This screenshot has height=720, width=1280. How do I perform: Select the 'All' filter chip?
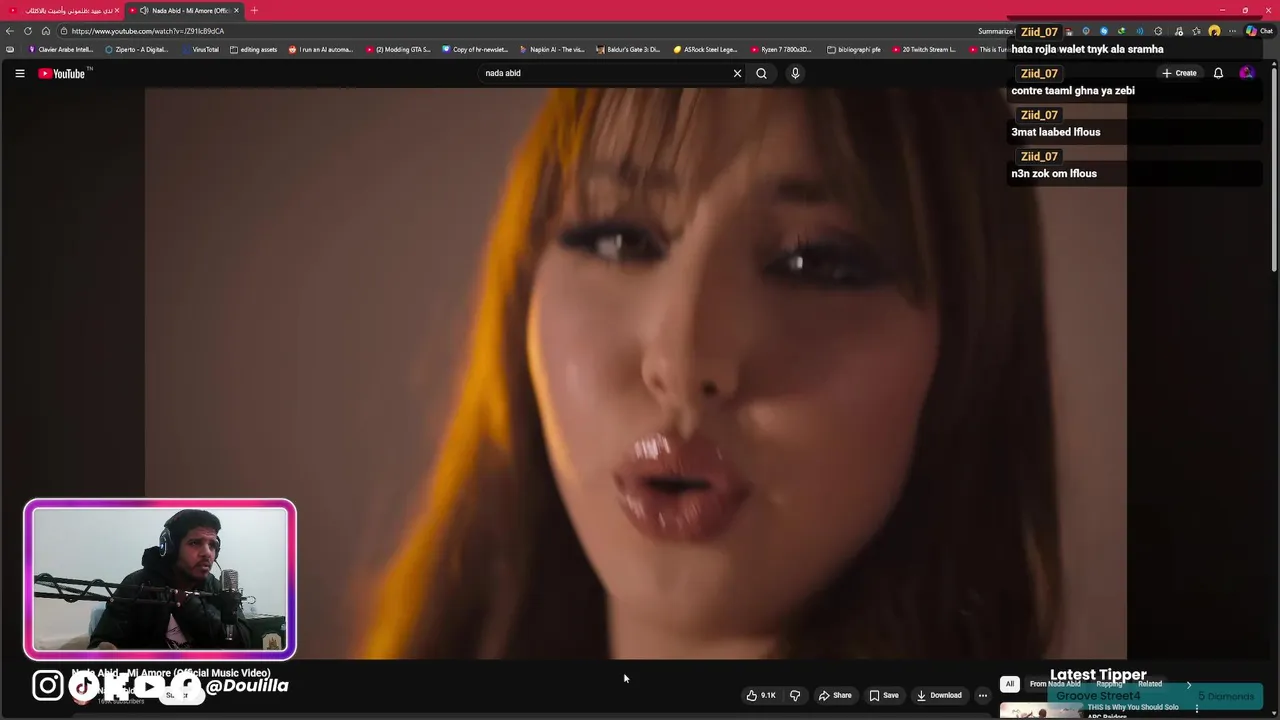[1010, 684]
